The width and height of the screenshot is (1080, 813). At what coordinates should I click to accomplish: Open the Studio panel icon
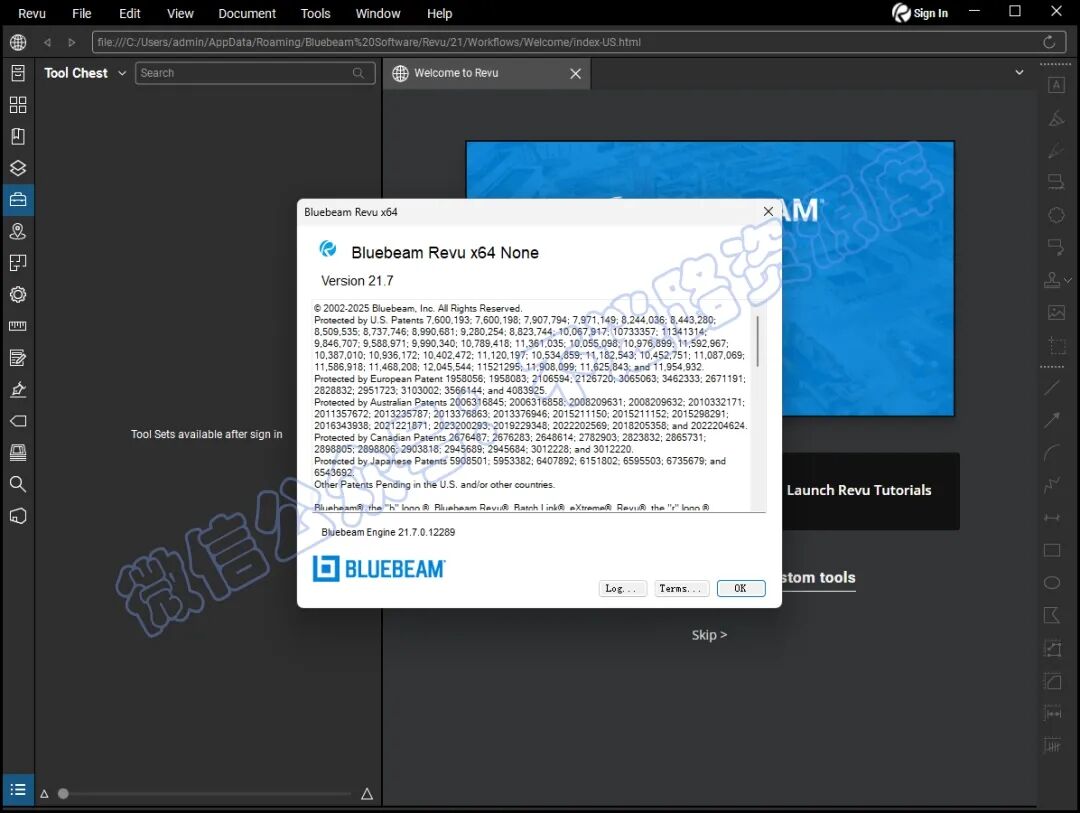click(18, 516)
